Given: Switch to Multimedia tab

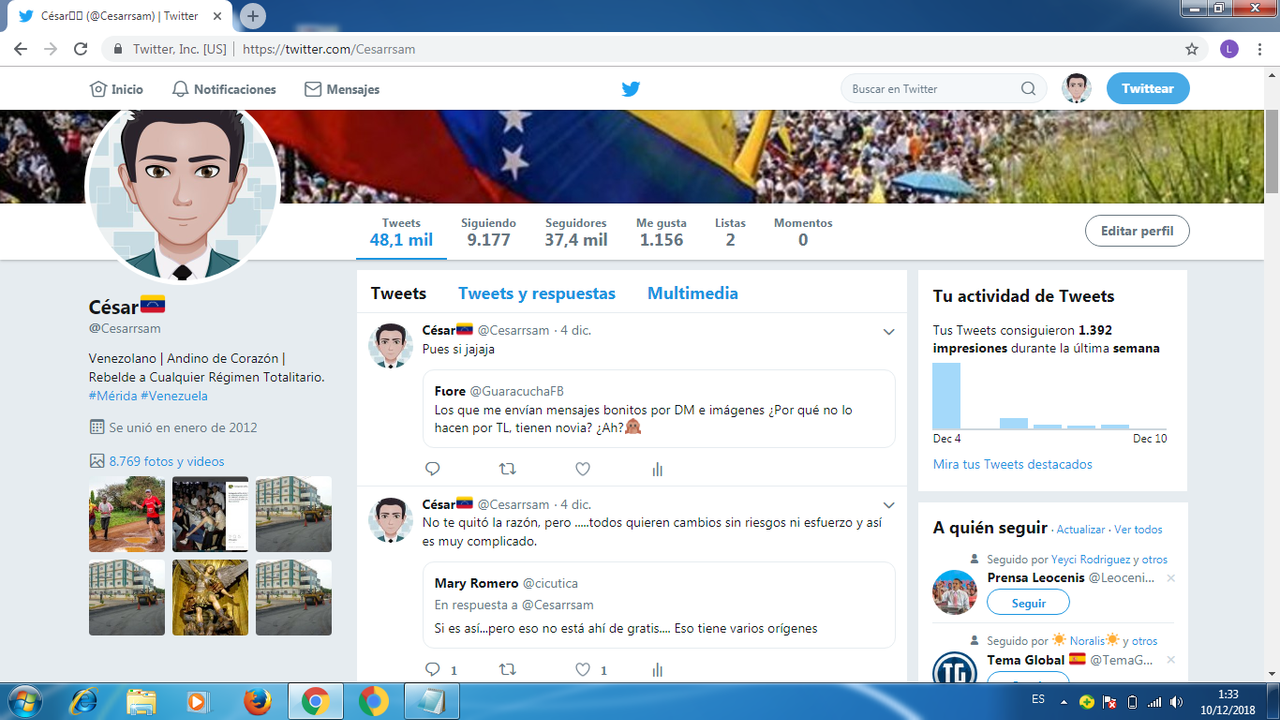Looking at the screenshot, I should 693,293.
